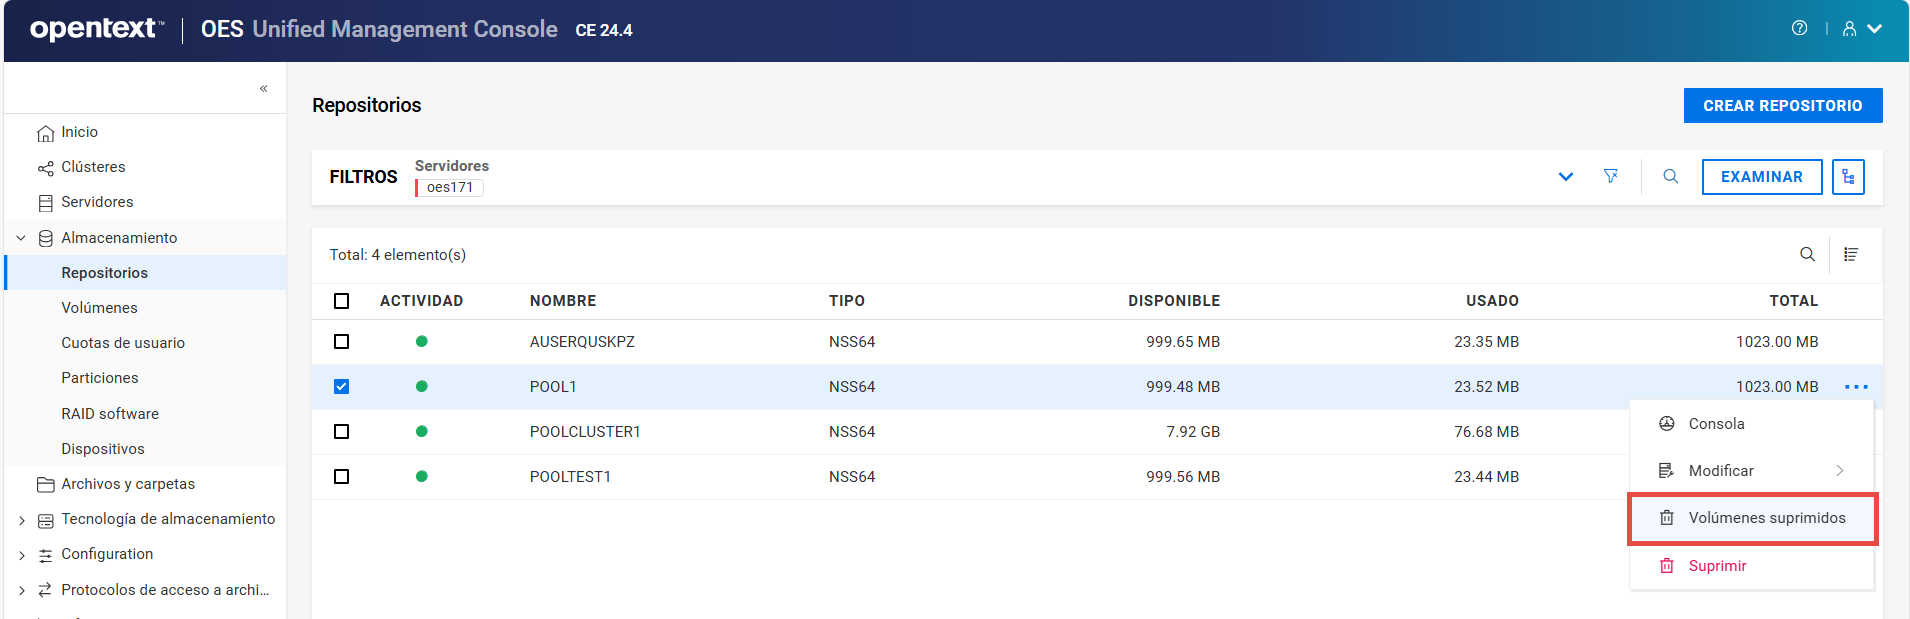The width and height of the screenshot is (1910, 619).
Task: Uncheck the POOL1 row checkbox
Action: 342,387
